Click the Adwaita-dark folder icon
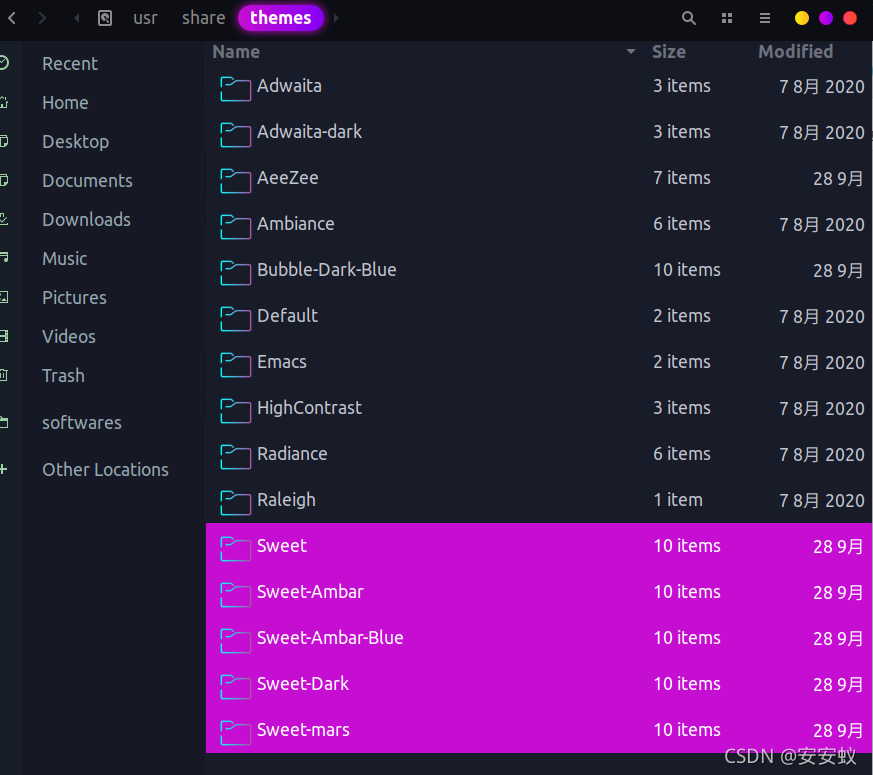Image resolution: width=873 pixels, height=775 pixels. pos(235,135)
